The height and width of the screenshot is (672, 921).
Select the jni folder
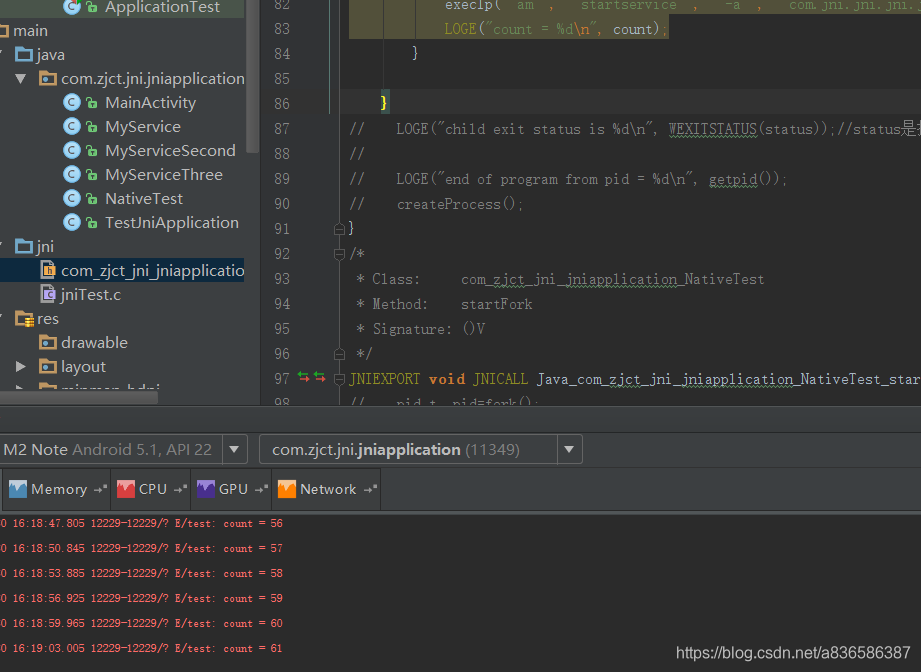click(x=45, y=247)
